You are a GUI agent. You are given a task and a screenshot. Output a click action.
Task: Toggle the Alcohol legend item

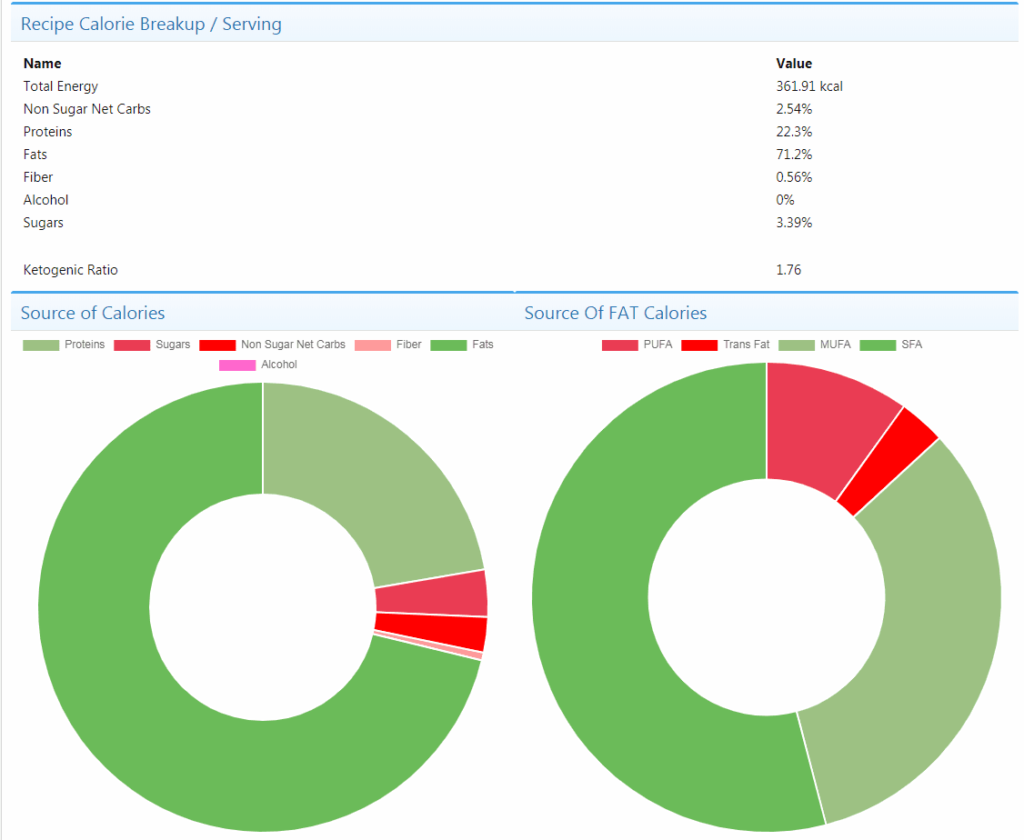click(x=258, y=364)
